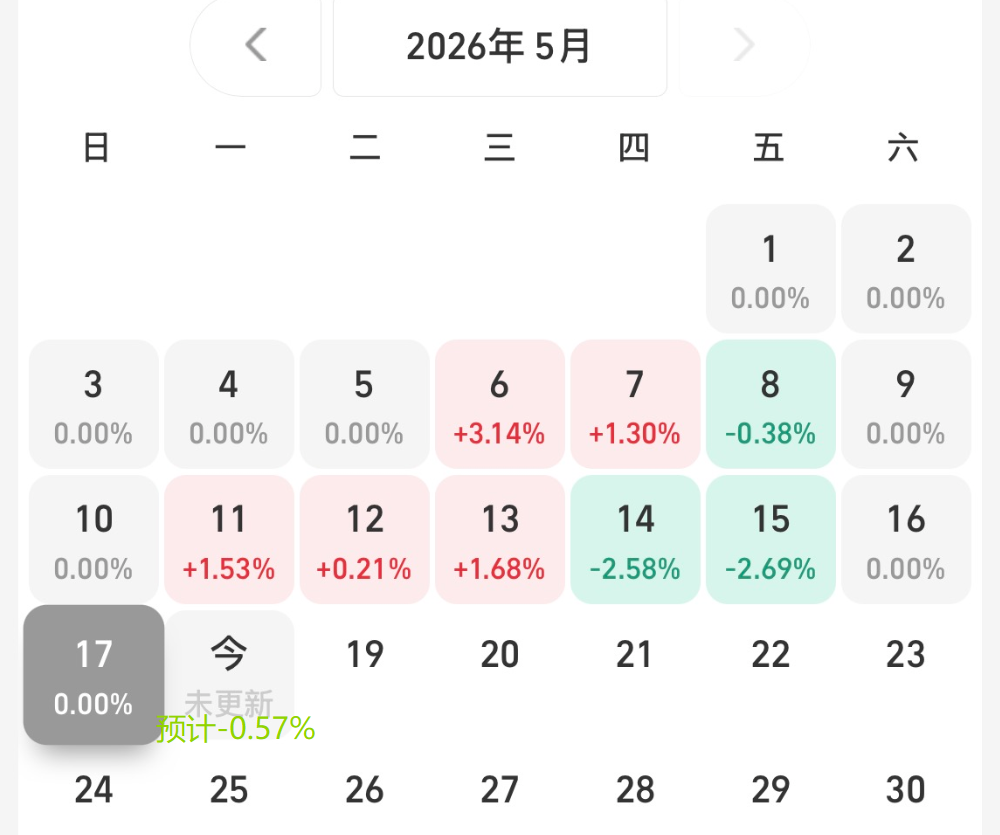The image size is (1000, 835).
Task: Choose day 26 in the calendar
Action: click(x=364, y=790)
